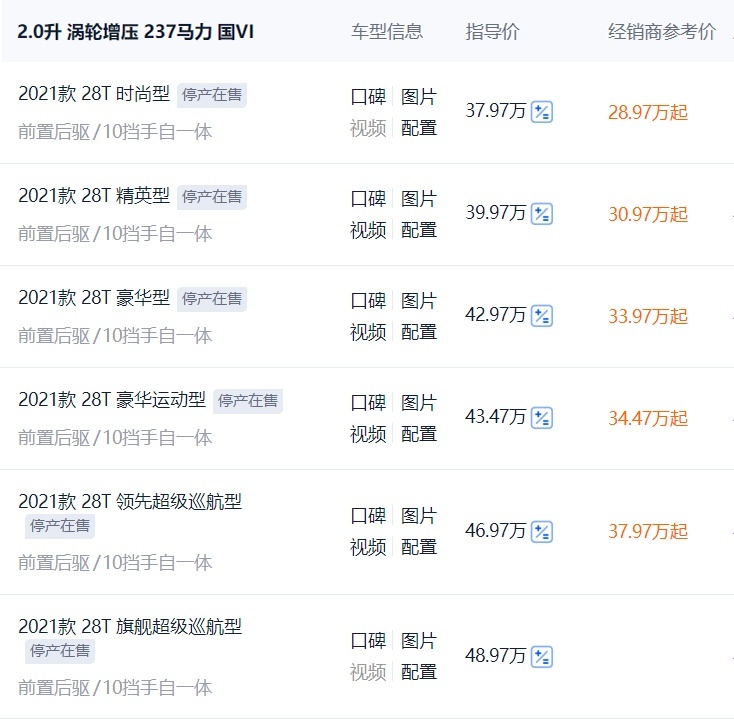The height and width of the screenshot is (720, 734).
Task: Open 图片 for the 领先超级巡航型 trim
Action: click(419, 516)
